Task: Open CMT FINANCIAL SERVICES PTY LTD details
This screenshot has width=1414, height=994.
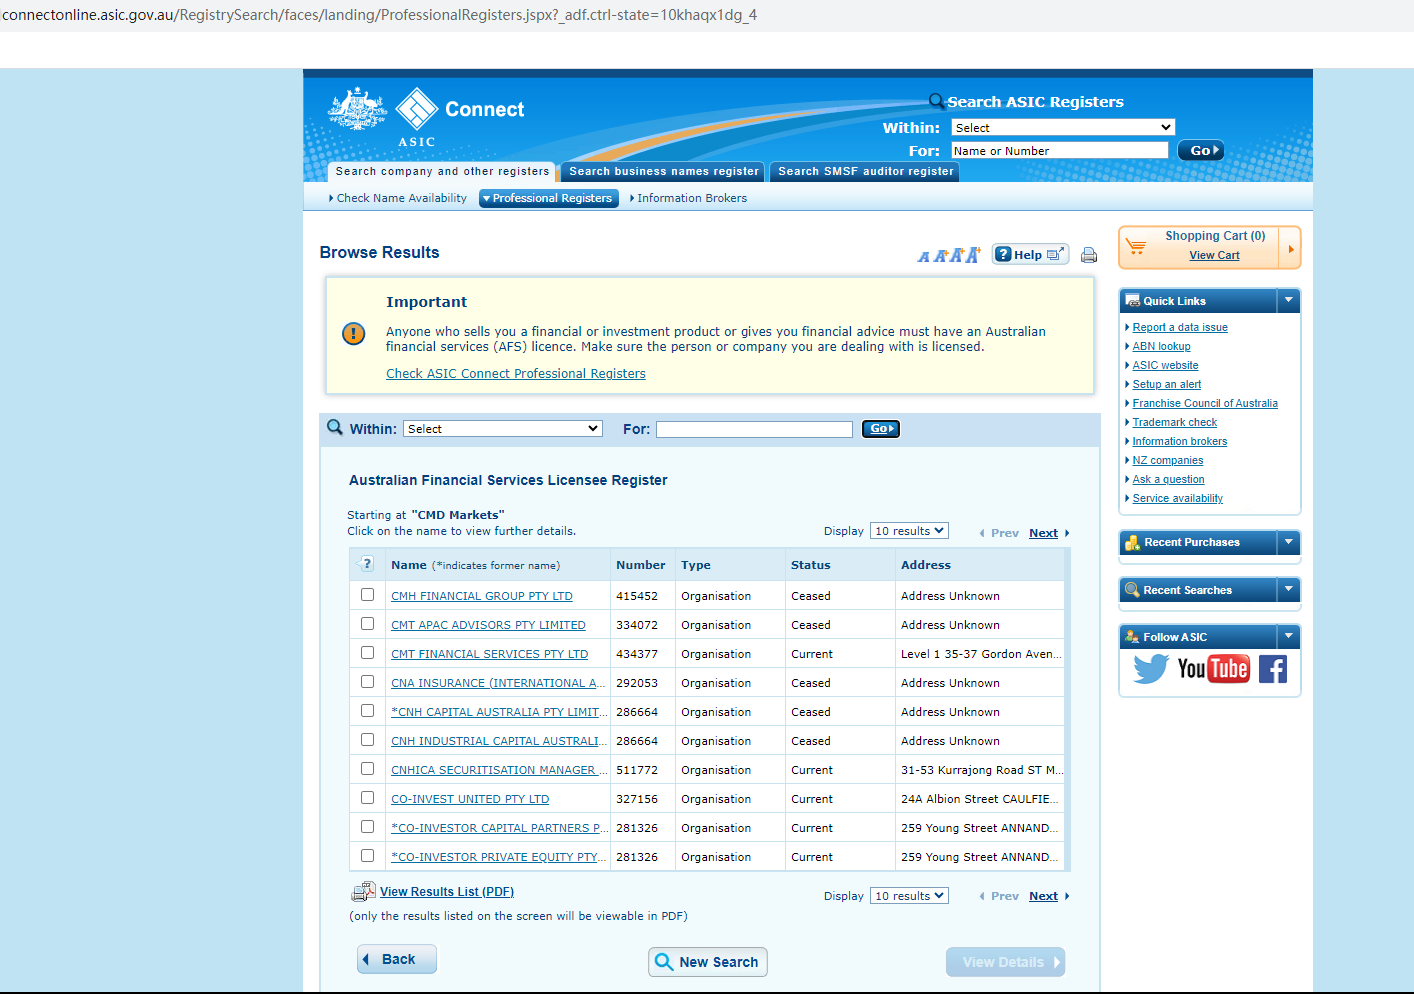Action: coord(490,654)
